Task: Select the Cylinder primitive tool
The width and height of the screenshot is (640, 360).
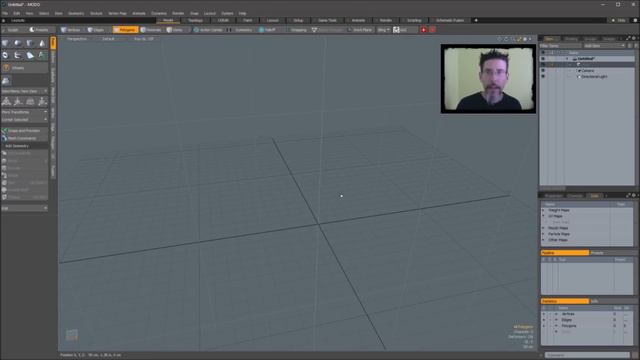Action: pos(30,43)
